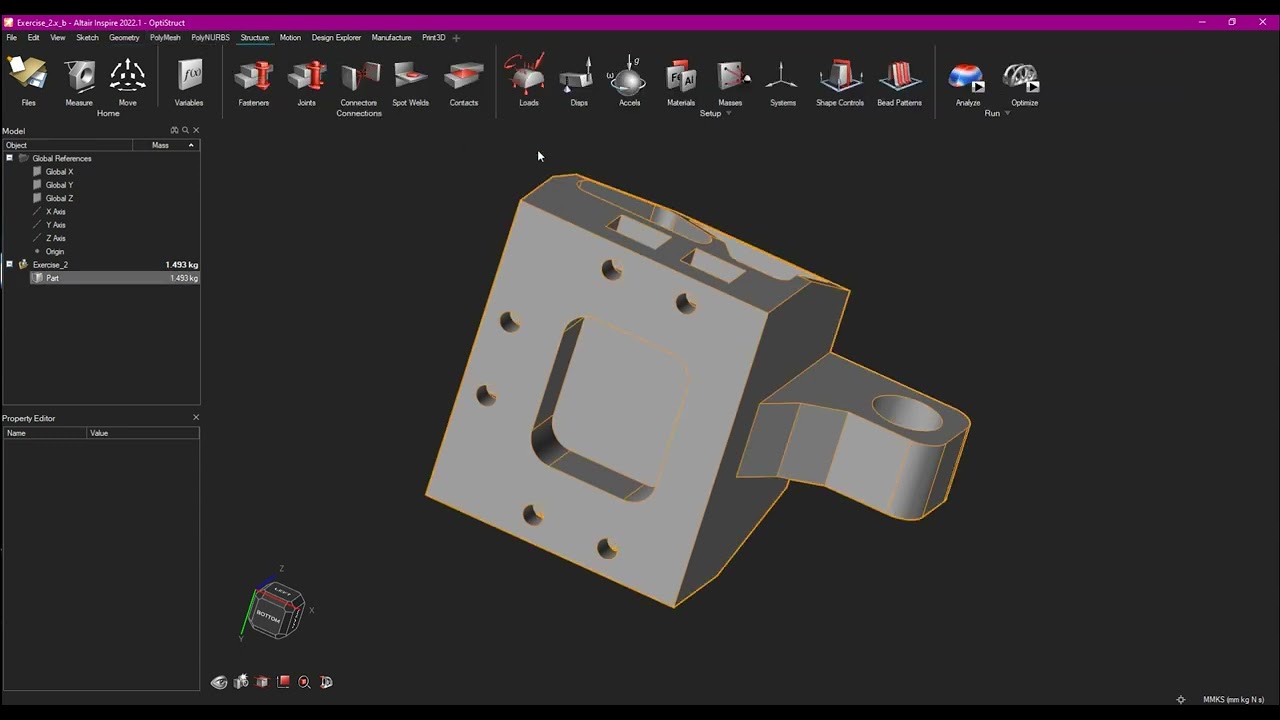Open the File menu
Image resolution: width=1280 pixels, height=720 pixels.
click(12, 37)
